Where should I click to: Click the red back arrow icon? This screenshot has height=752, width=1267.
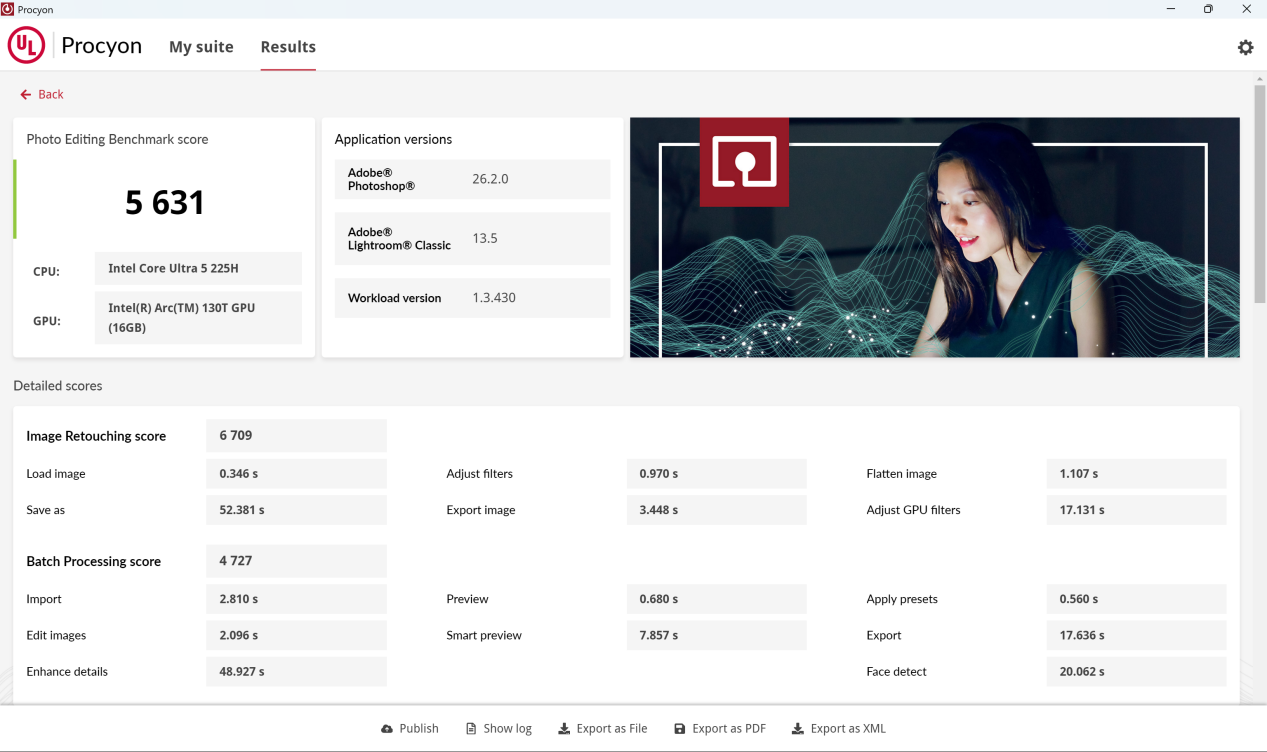pos(26,95)
